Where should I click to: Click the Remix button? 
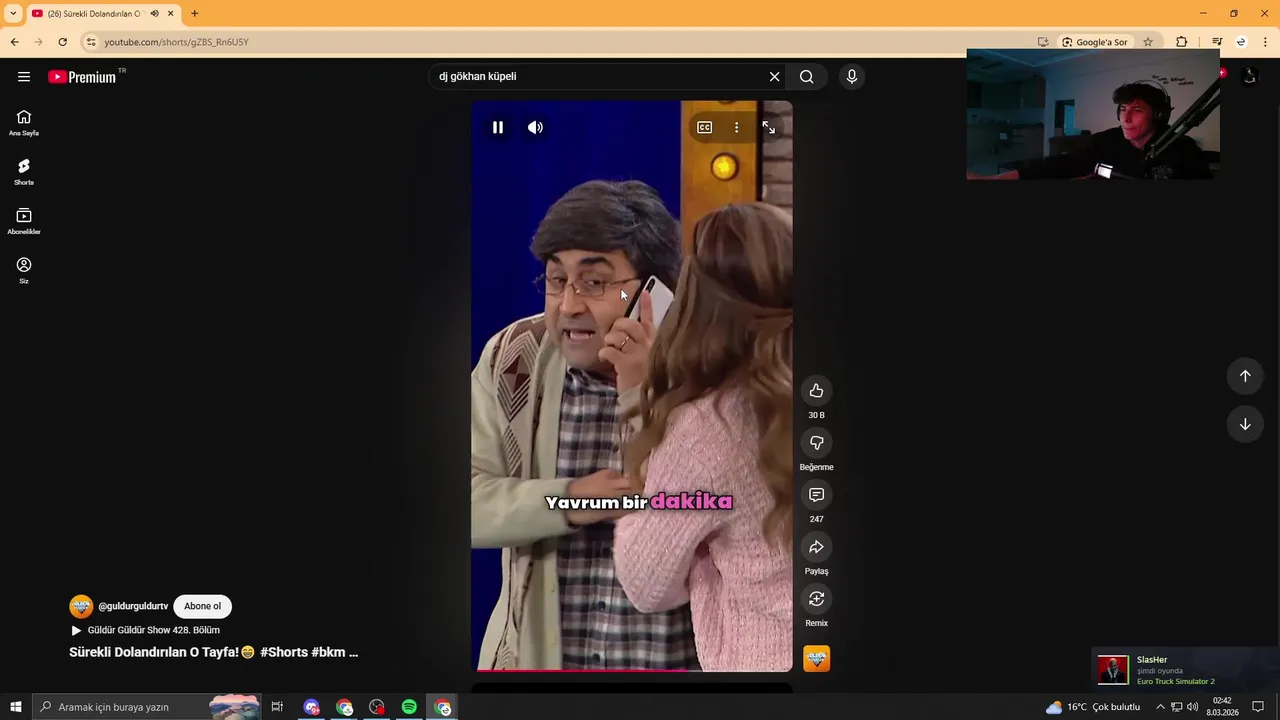(x=816, y=598)
